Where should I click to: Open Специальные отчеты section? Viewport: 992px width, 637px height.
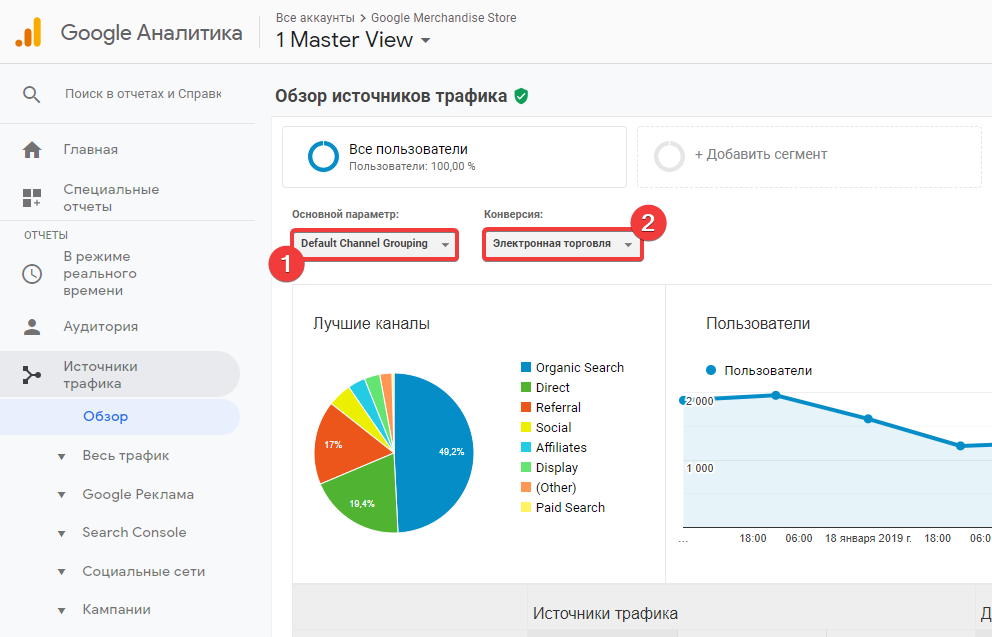111,198
